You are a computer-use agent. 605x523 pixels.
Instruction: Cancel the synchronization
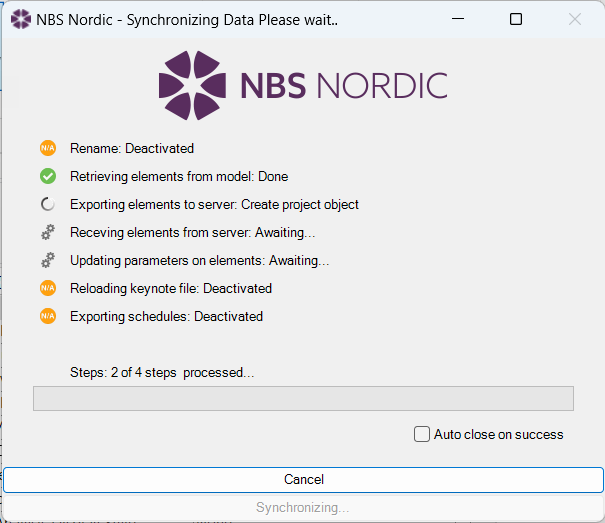(303, 480)
